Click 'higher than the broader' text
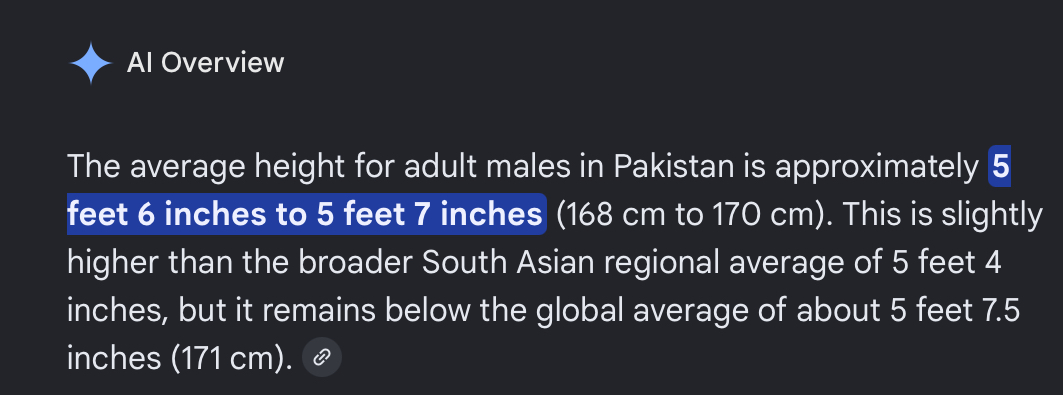 [x=240, y=264]
